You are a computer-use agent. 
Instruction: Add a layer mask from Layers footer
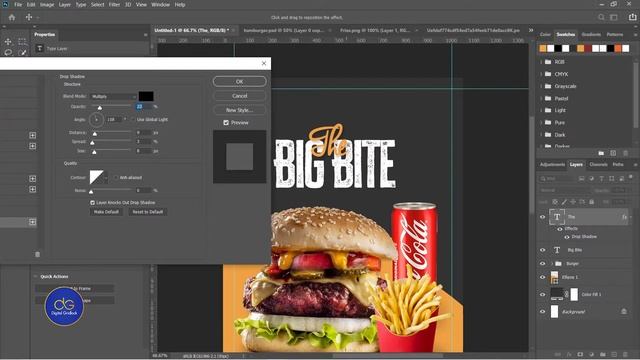coord(580,354)
